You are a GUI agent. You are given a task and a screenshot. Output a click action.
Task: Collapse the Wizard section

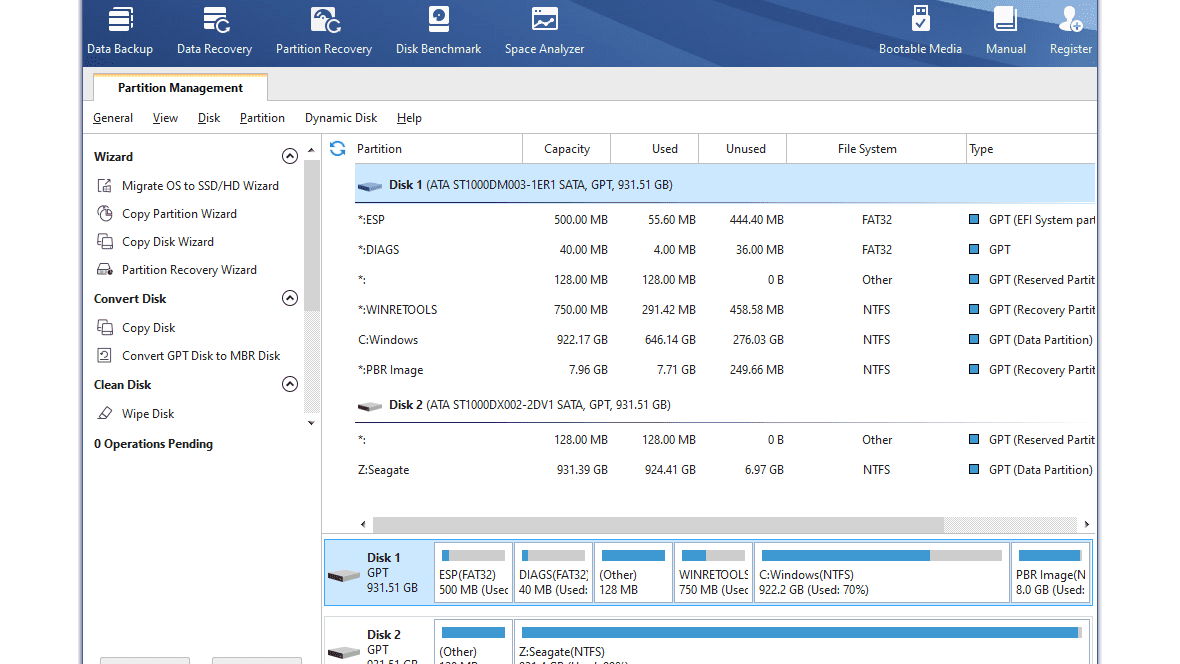coord(290,157)
